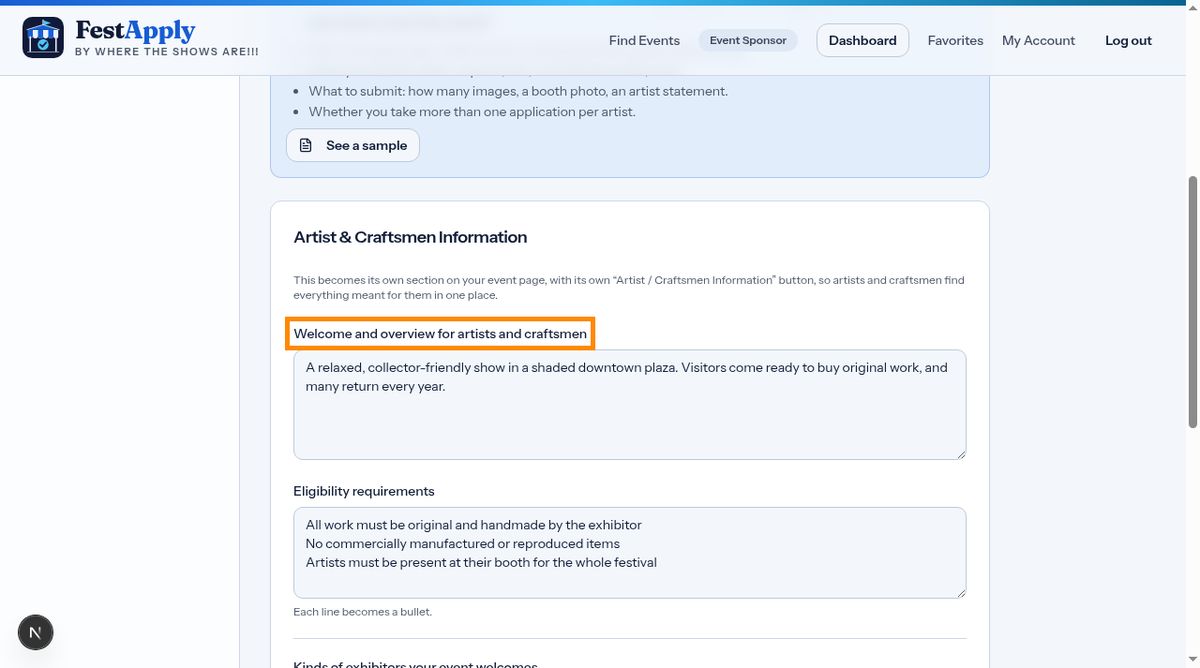
Task: Go to Find Events
Action: 644,41
